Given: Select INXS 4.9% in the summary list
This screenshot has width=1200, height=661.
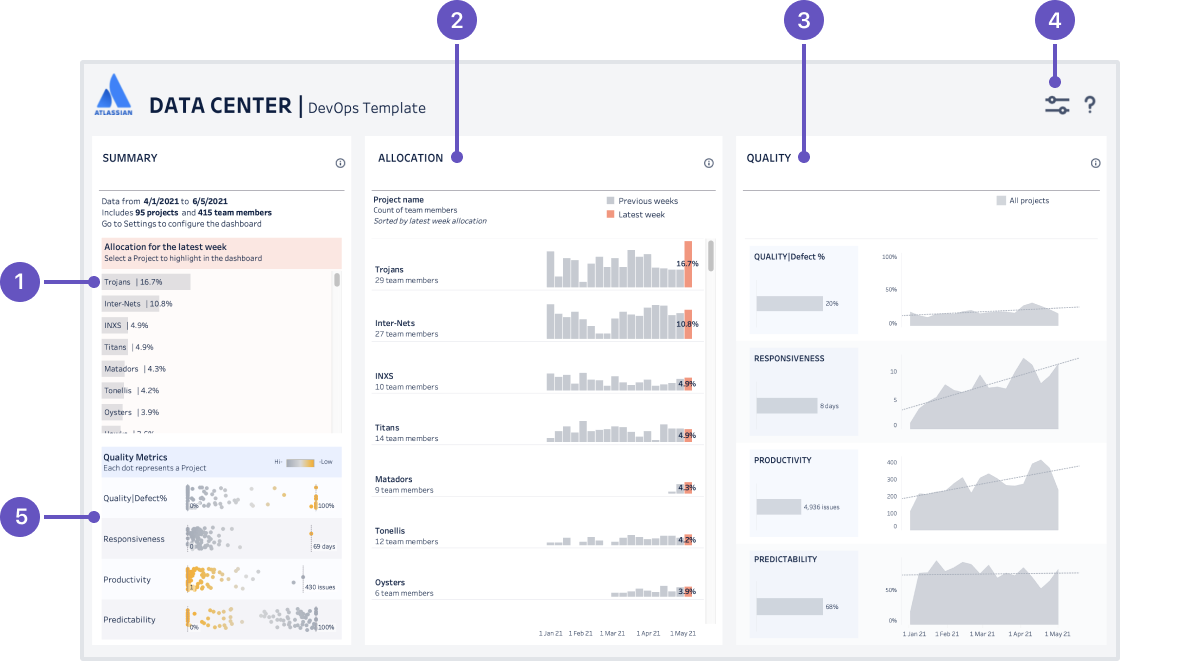Looking at the screenshot, I should (x=125, y=325).
